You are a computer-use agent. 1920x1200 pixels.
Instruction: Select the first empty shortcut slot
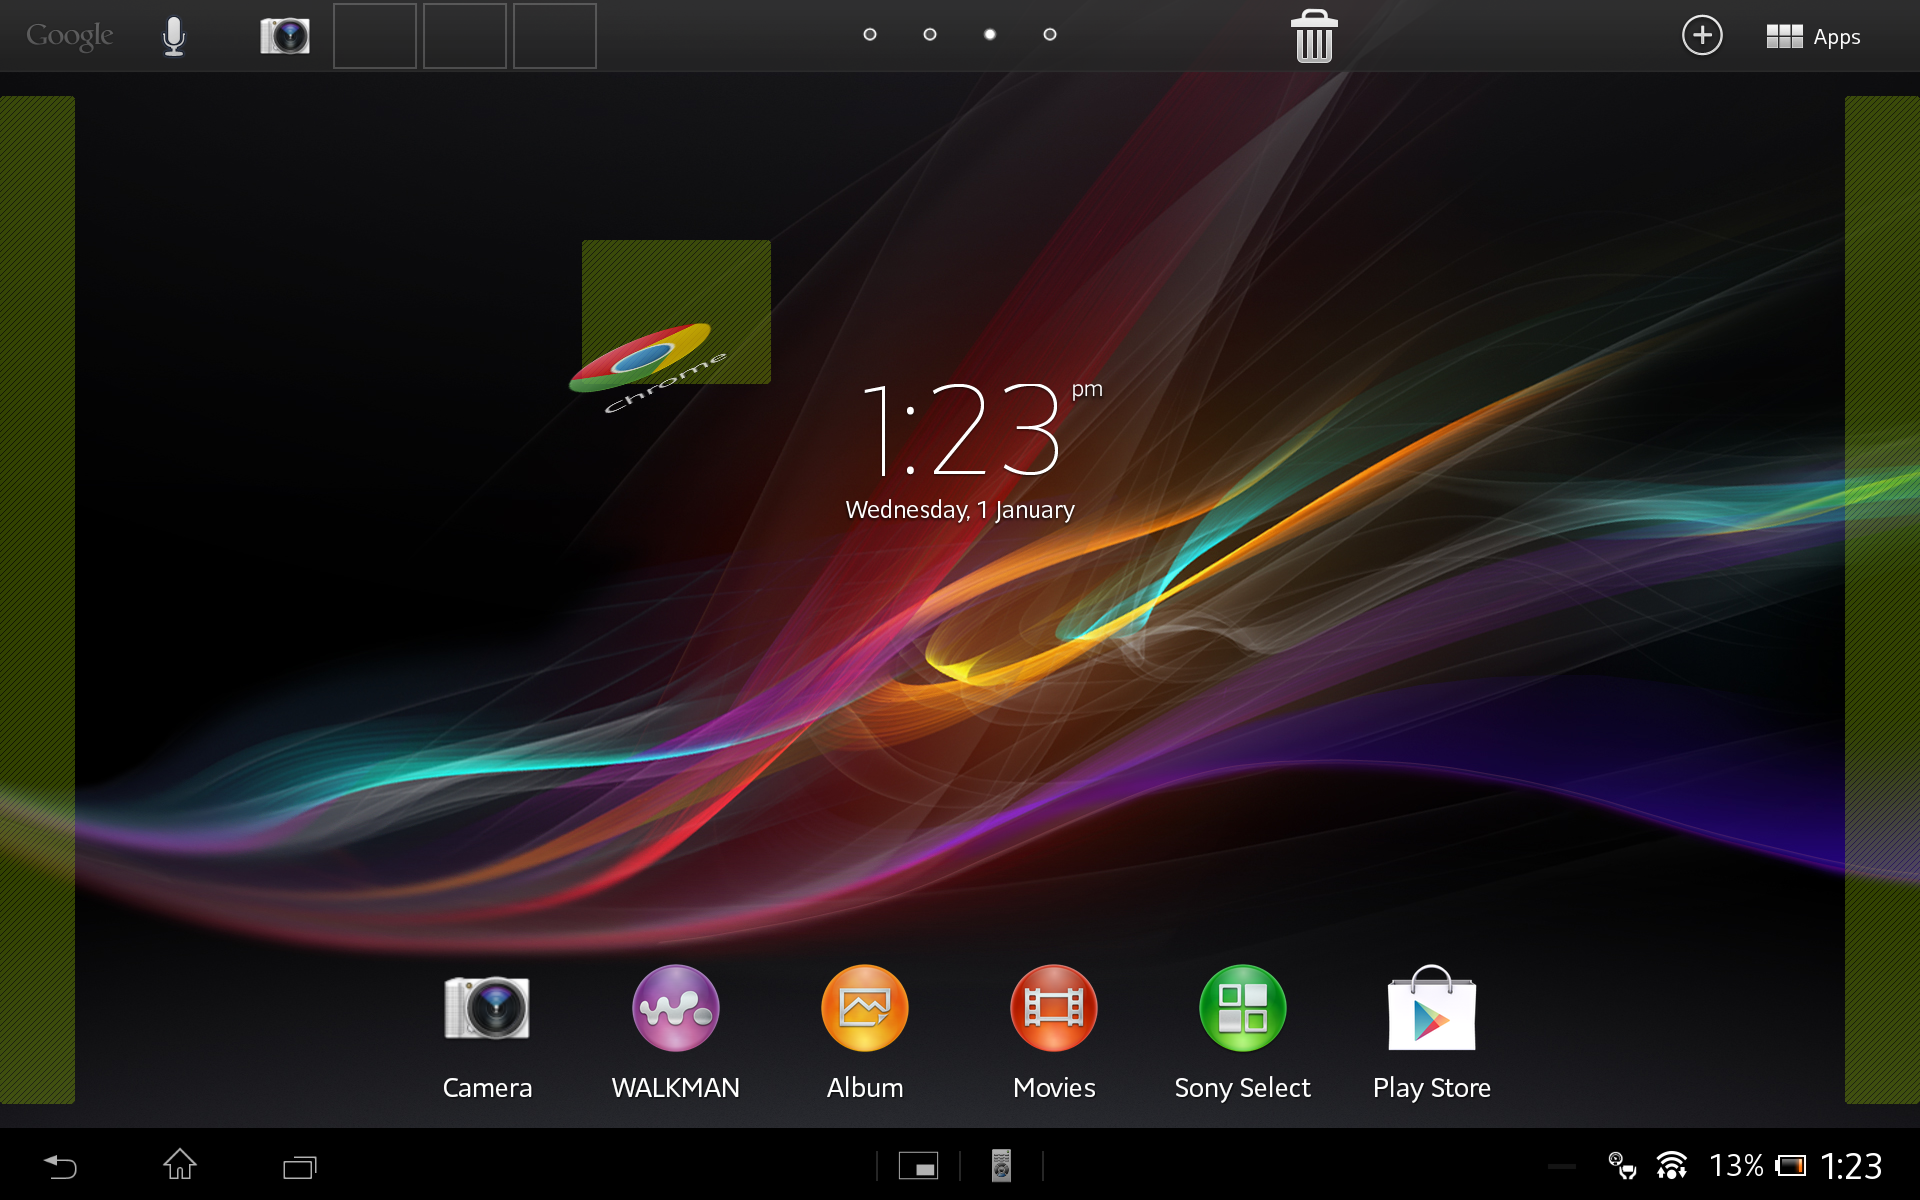(x=375, y=36)
